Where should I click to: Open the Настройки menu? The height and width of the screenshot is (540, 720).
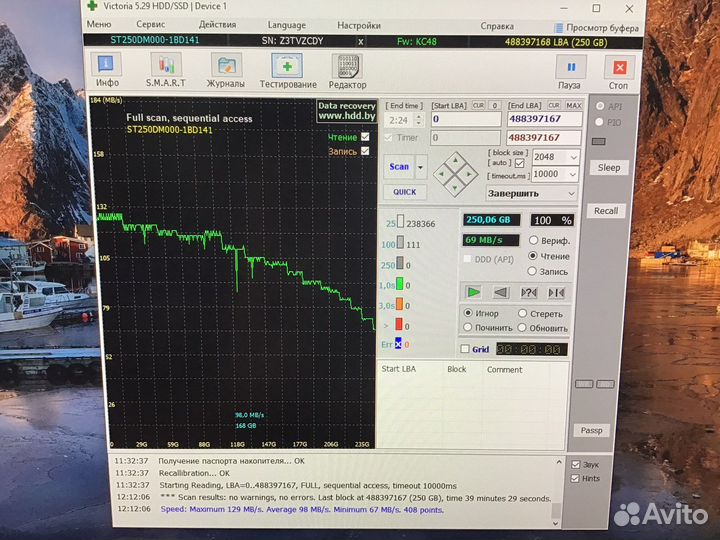[x=358, y=25]
